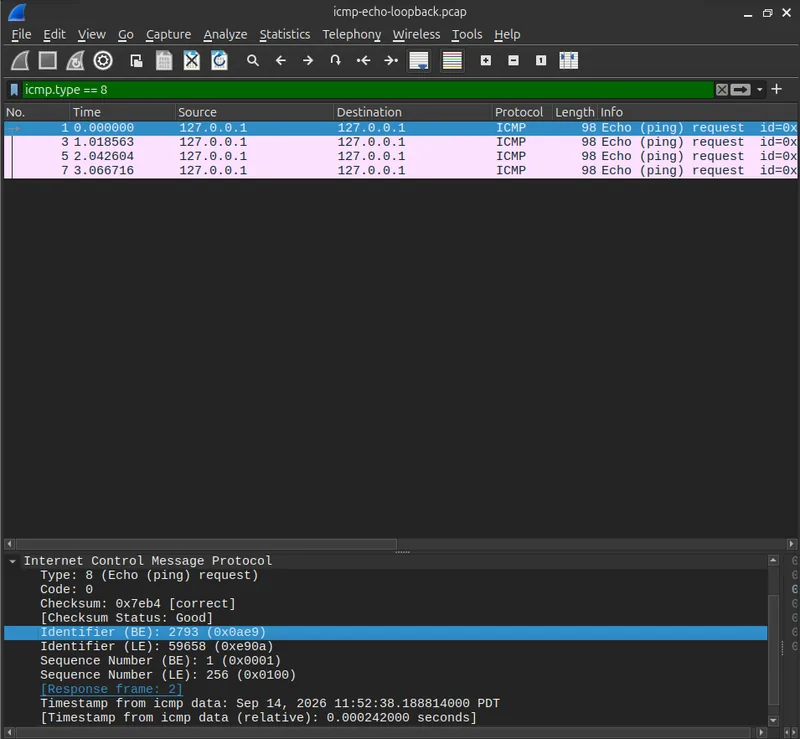Go back in packet history
This screenshot has height=739, width=800.
(281, 61)
